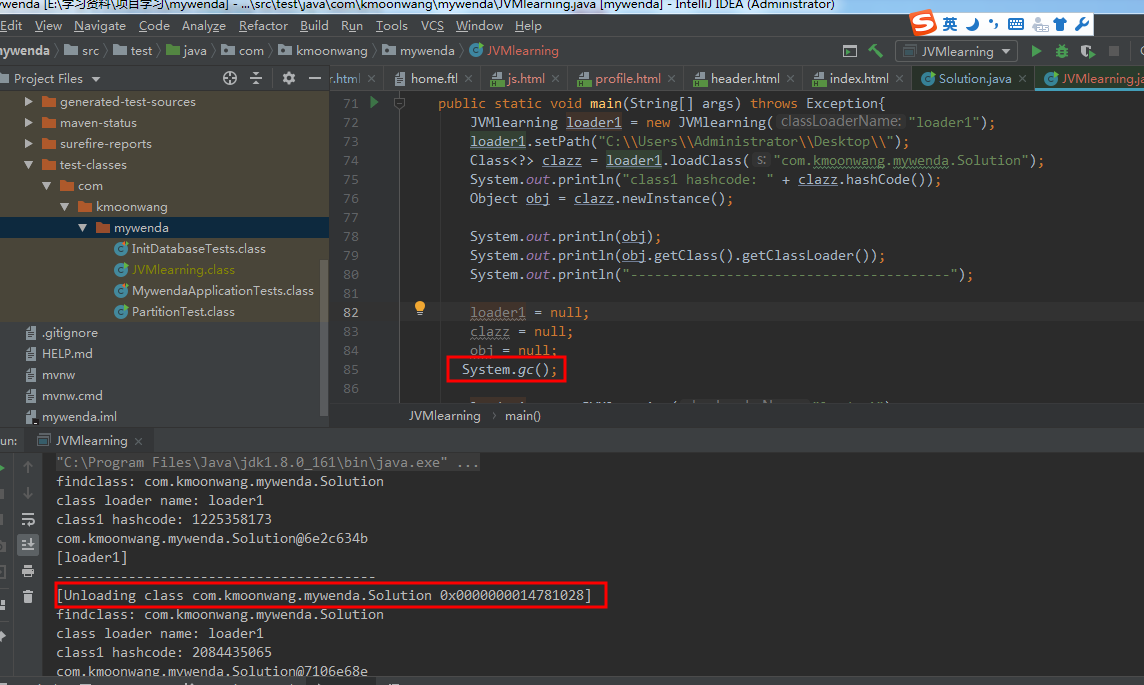This screenshot has width=1144, height=685.
Task: Click up arrow in run console toolbar
Action: (x=28, y=467)
